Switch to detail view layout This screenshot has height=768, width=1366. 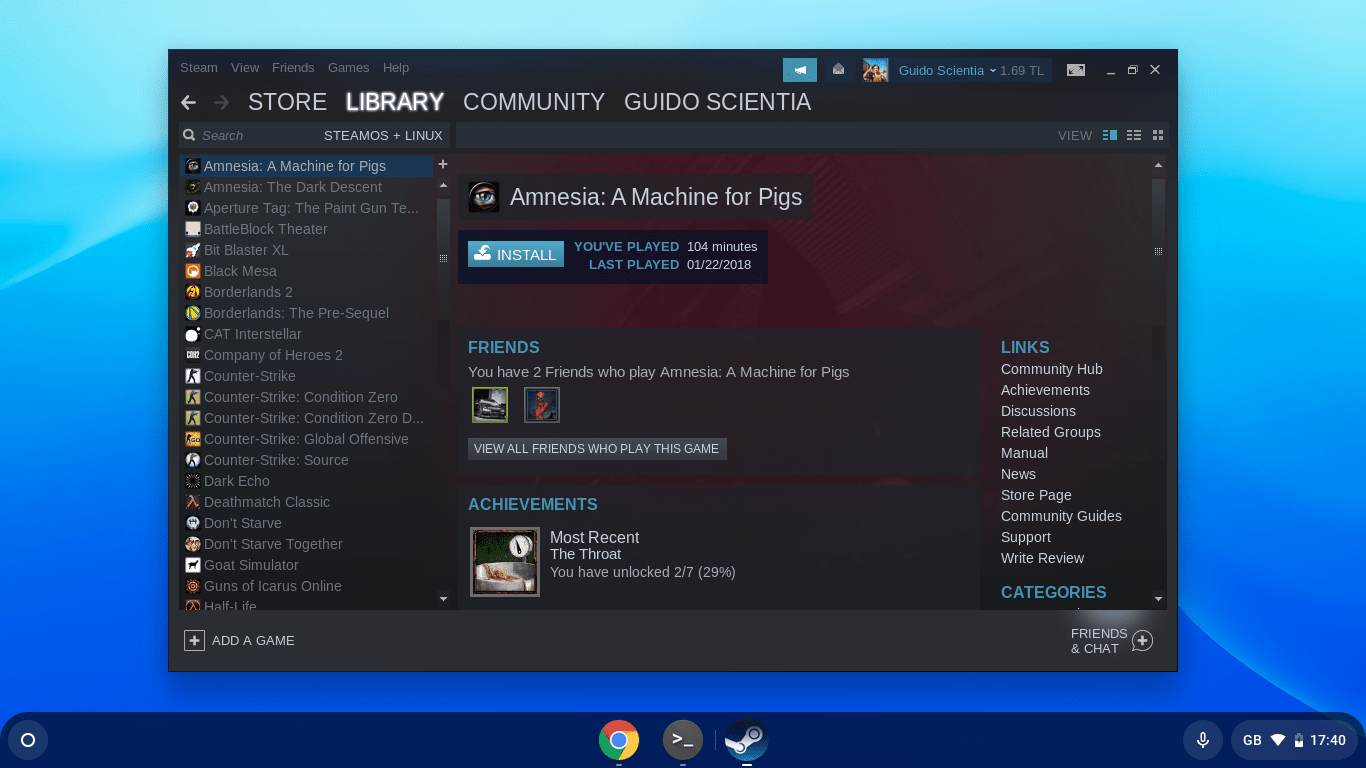[x=1110, y=135]
